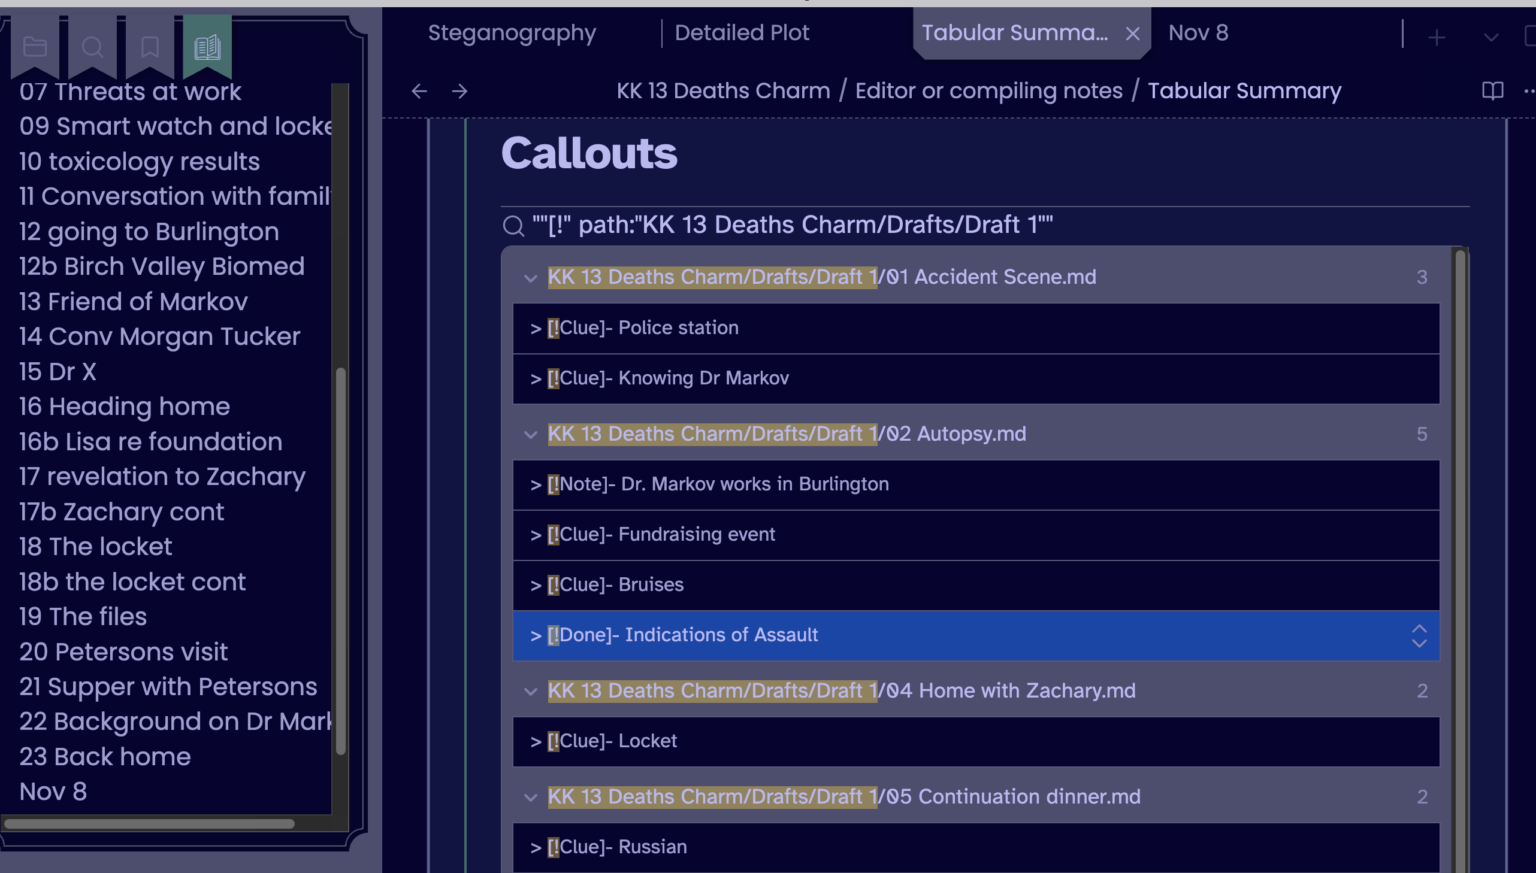Toggle reading view with the book icon
The width and height of the screenshot is (1536, 873).
1491,91
